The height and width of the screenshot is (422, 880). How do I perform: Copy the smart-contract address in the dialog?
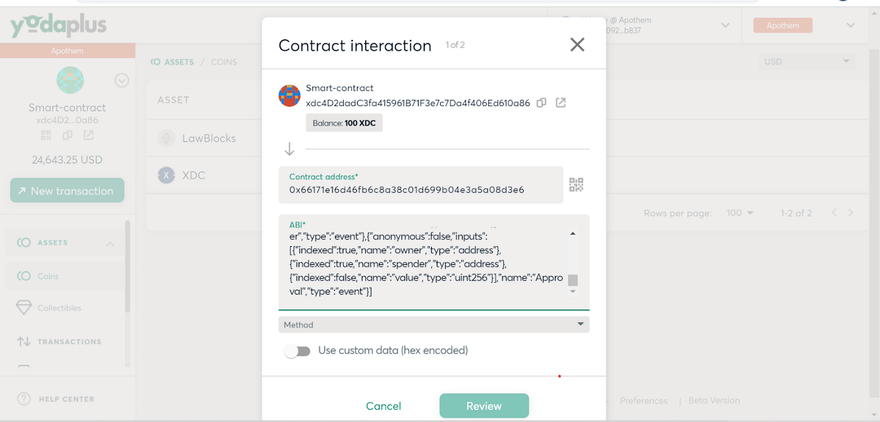pyautogui.click(x=541, y=103)
